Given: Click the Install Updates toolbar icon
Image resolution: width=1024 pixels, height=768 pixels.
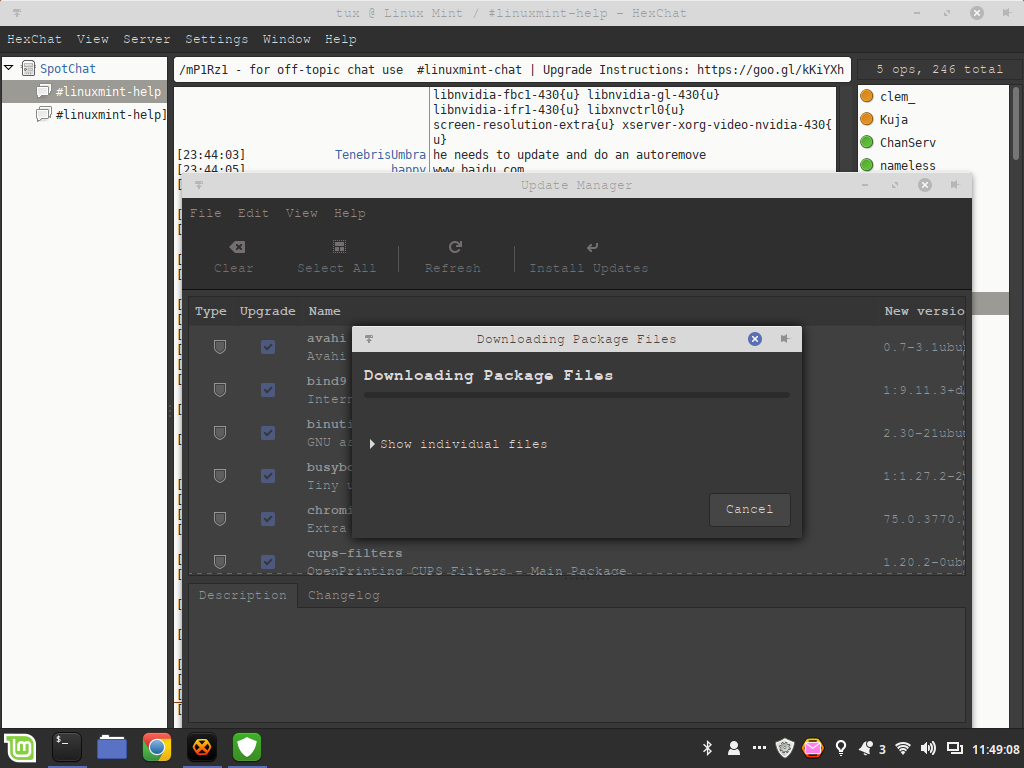Looking at the screenshot, I should point(592,247).
